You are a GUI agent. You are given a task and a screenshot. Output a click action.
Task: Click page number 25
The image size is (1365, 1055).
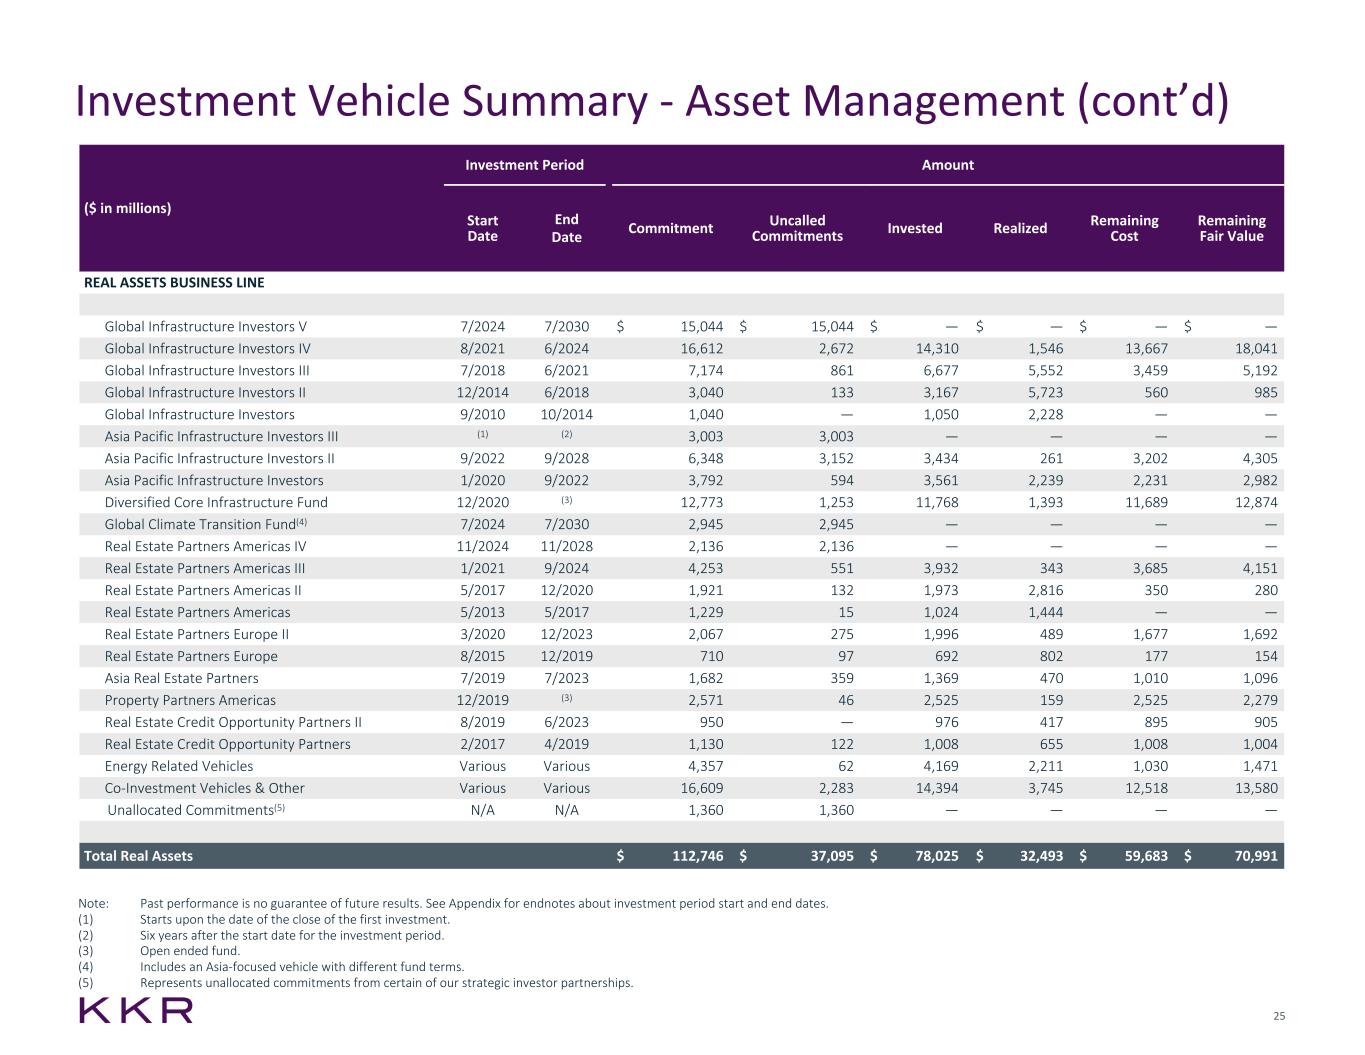point(1279,1017)
